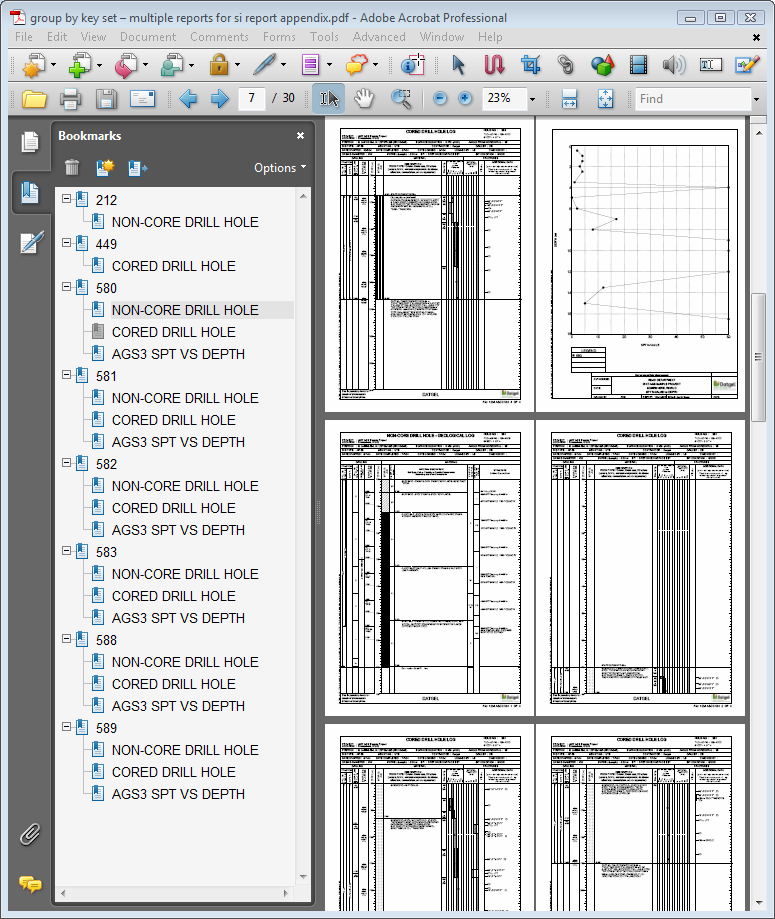
Task: Open the Pages panel icon
Action: pos(31,142)
